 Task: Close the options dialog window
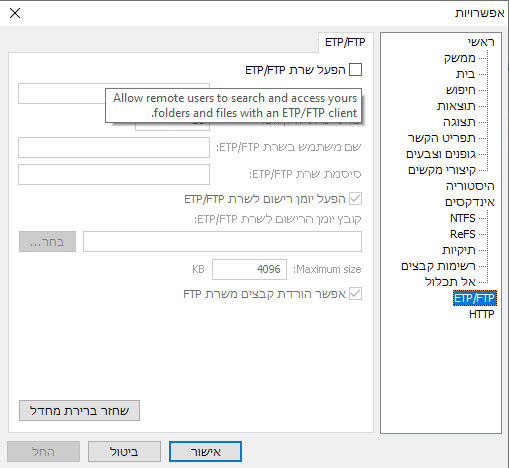point(15,13)
